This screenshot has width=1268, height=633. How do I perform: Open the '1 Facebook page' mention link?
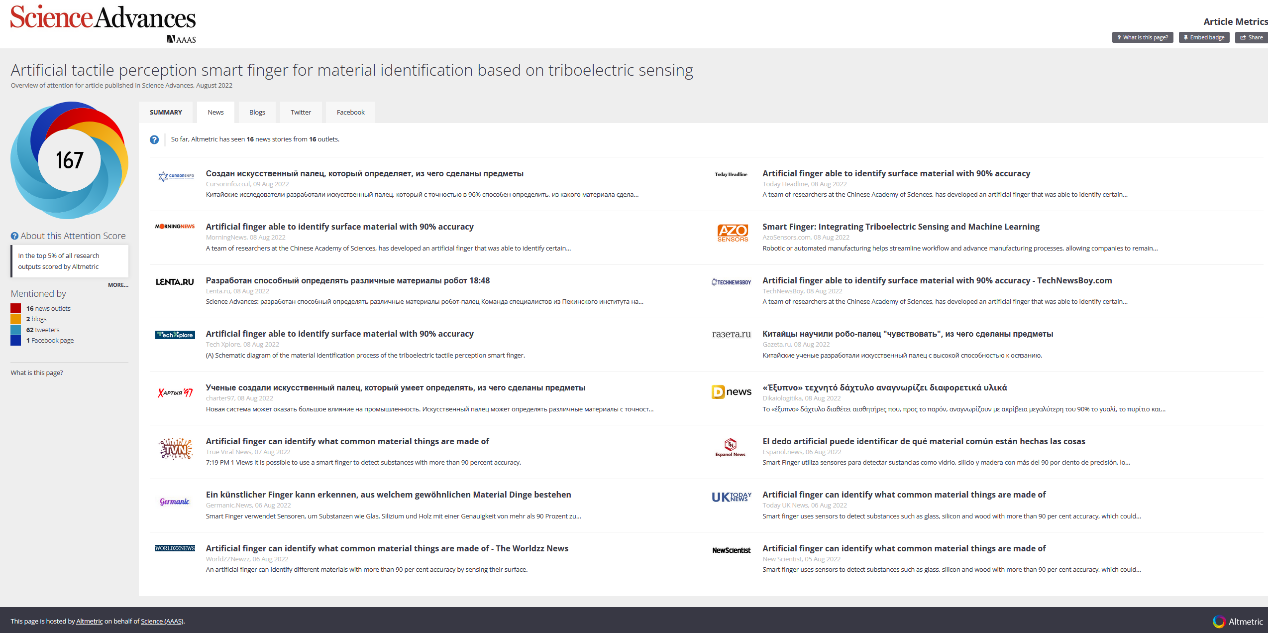50,340
